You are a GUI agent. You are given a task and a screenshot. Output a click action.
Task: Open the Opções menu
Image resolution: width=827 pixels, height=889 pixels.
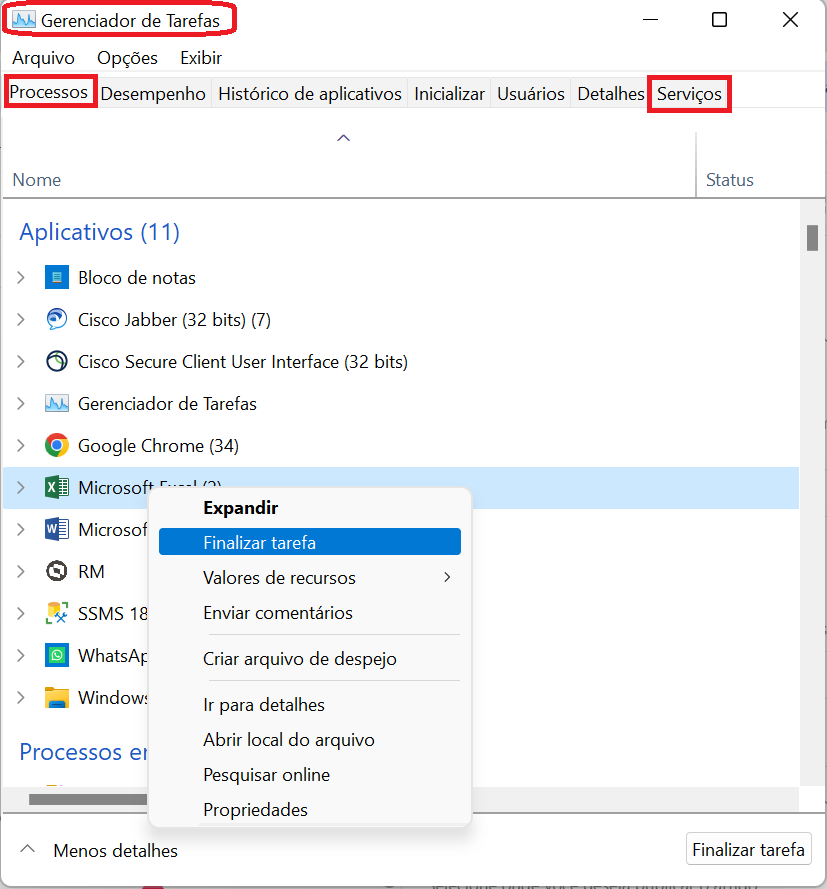(128, 58)
